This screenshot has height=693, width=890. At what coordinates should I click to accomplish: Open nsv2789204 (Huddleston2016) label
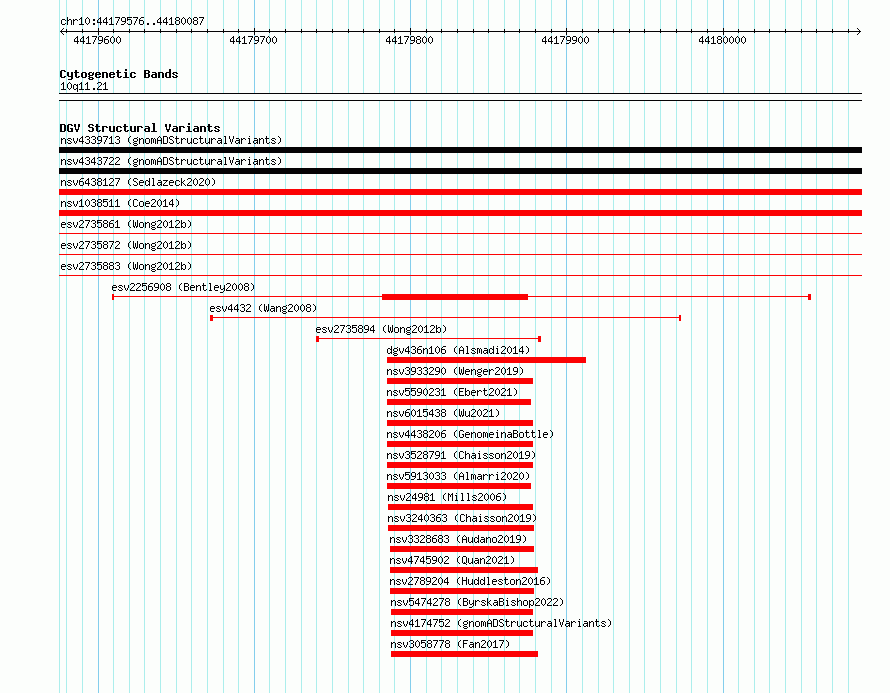pyautogui.click(x=470, y=581)
